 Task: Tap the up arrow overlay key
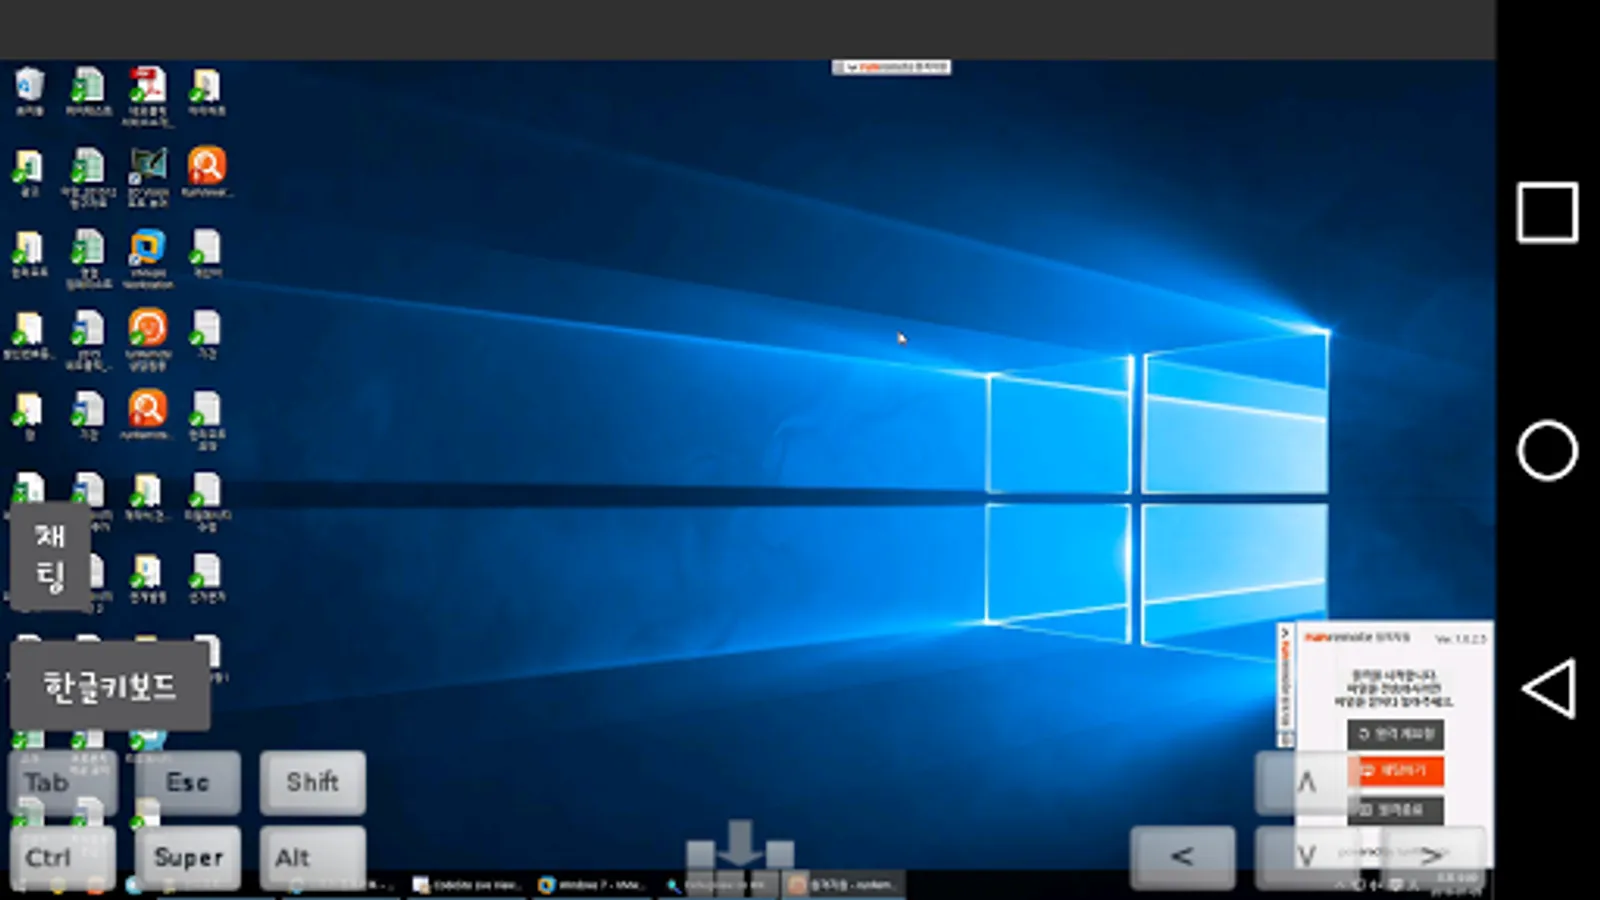(1306, 782)
